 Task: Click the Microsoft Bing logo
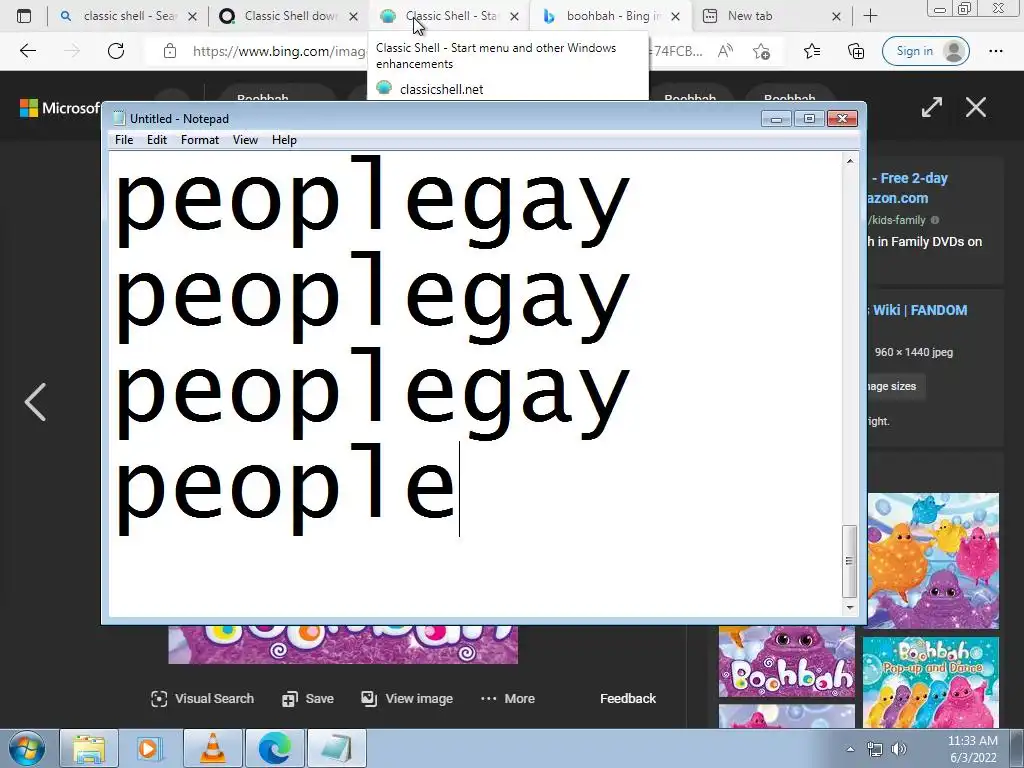point(60,108)
